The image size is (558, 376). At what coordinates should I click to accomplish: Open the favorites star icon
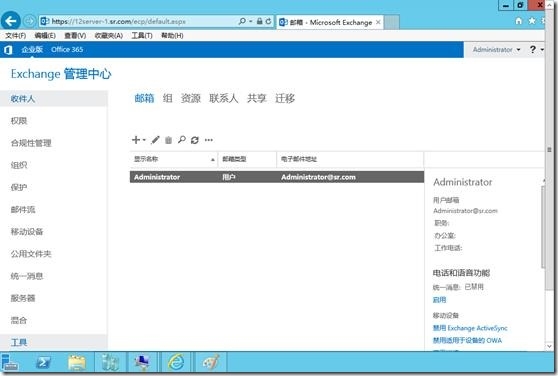532,21
